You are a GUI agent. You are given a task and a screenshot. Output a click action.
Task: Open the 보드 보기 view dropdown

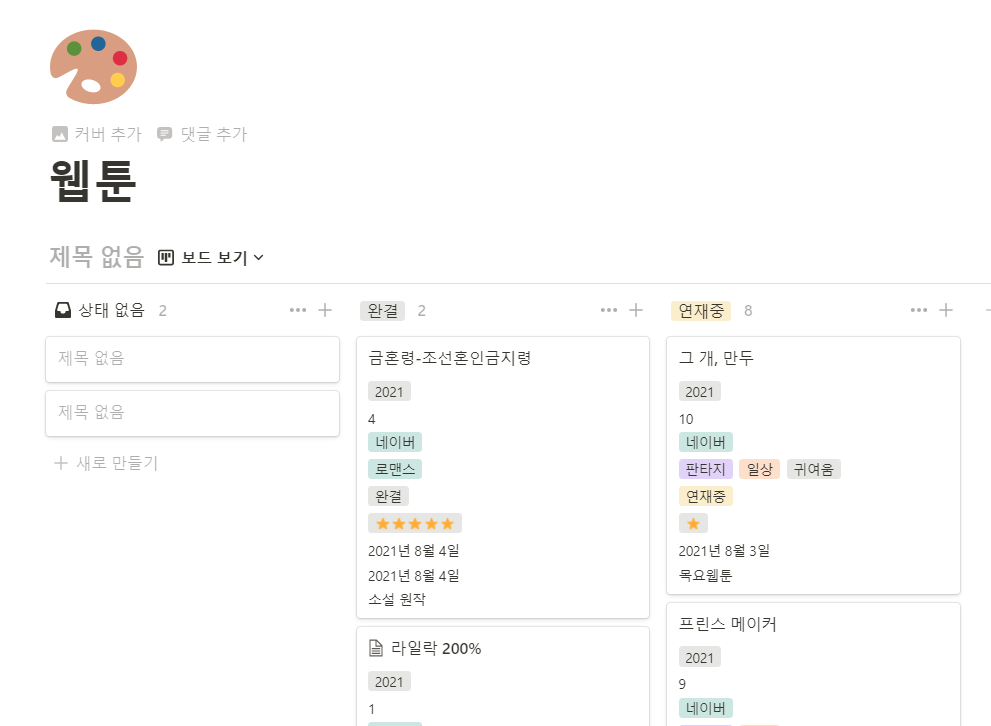[x=210, y=258]
